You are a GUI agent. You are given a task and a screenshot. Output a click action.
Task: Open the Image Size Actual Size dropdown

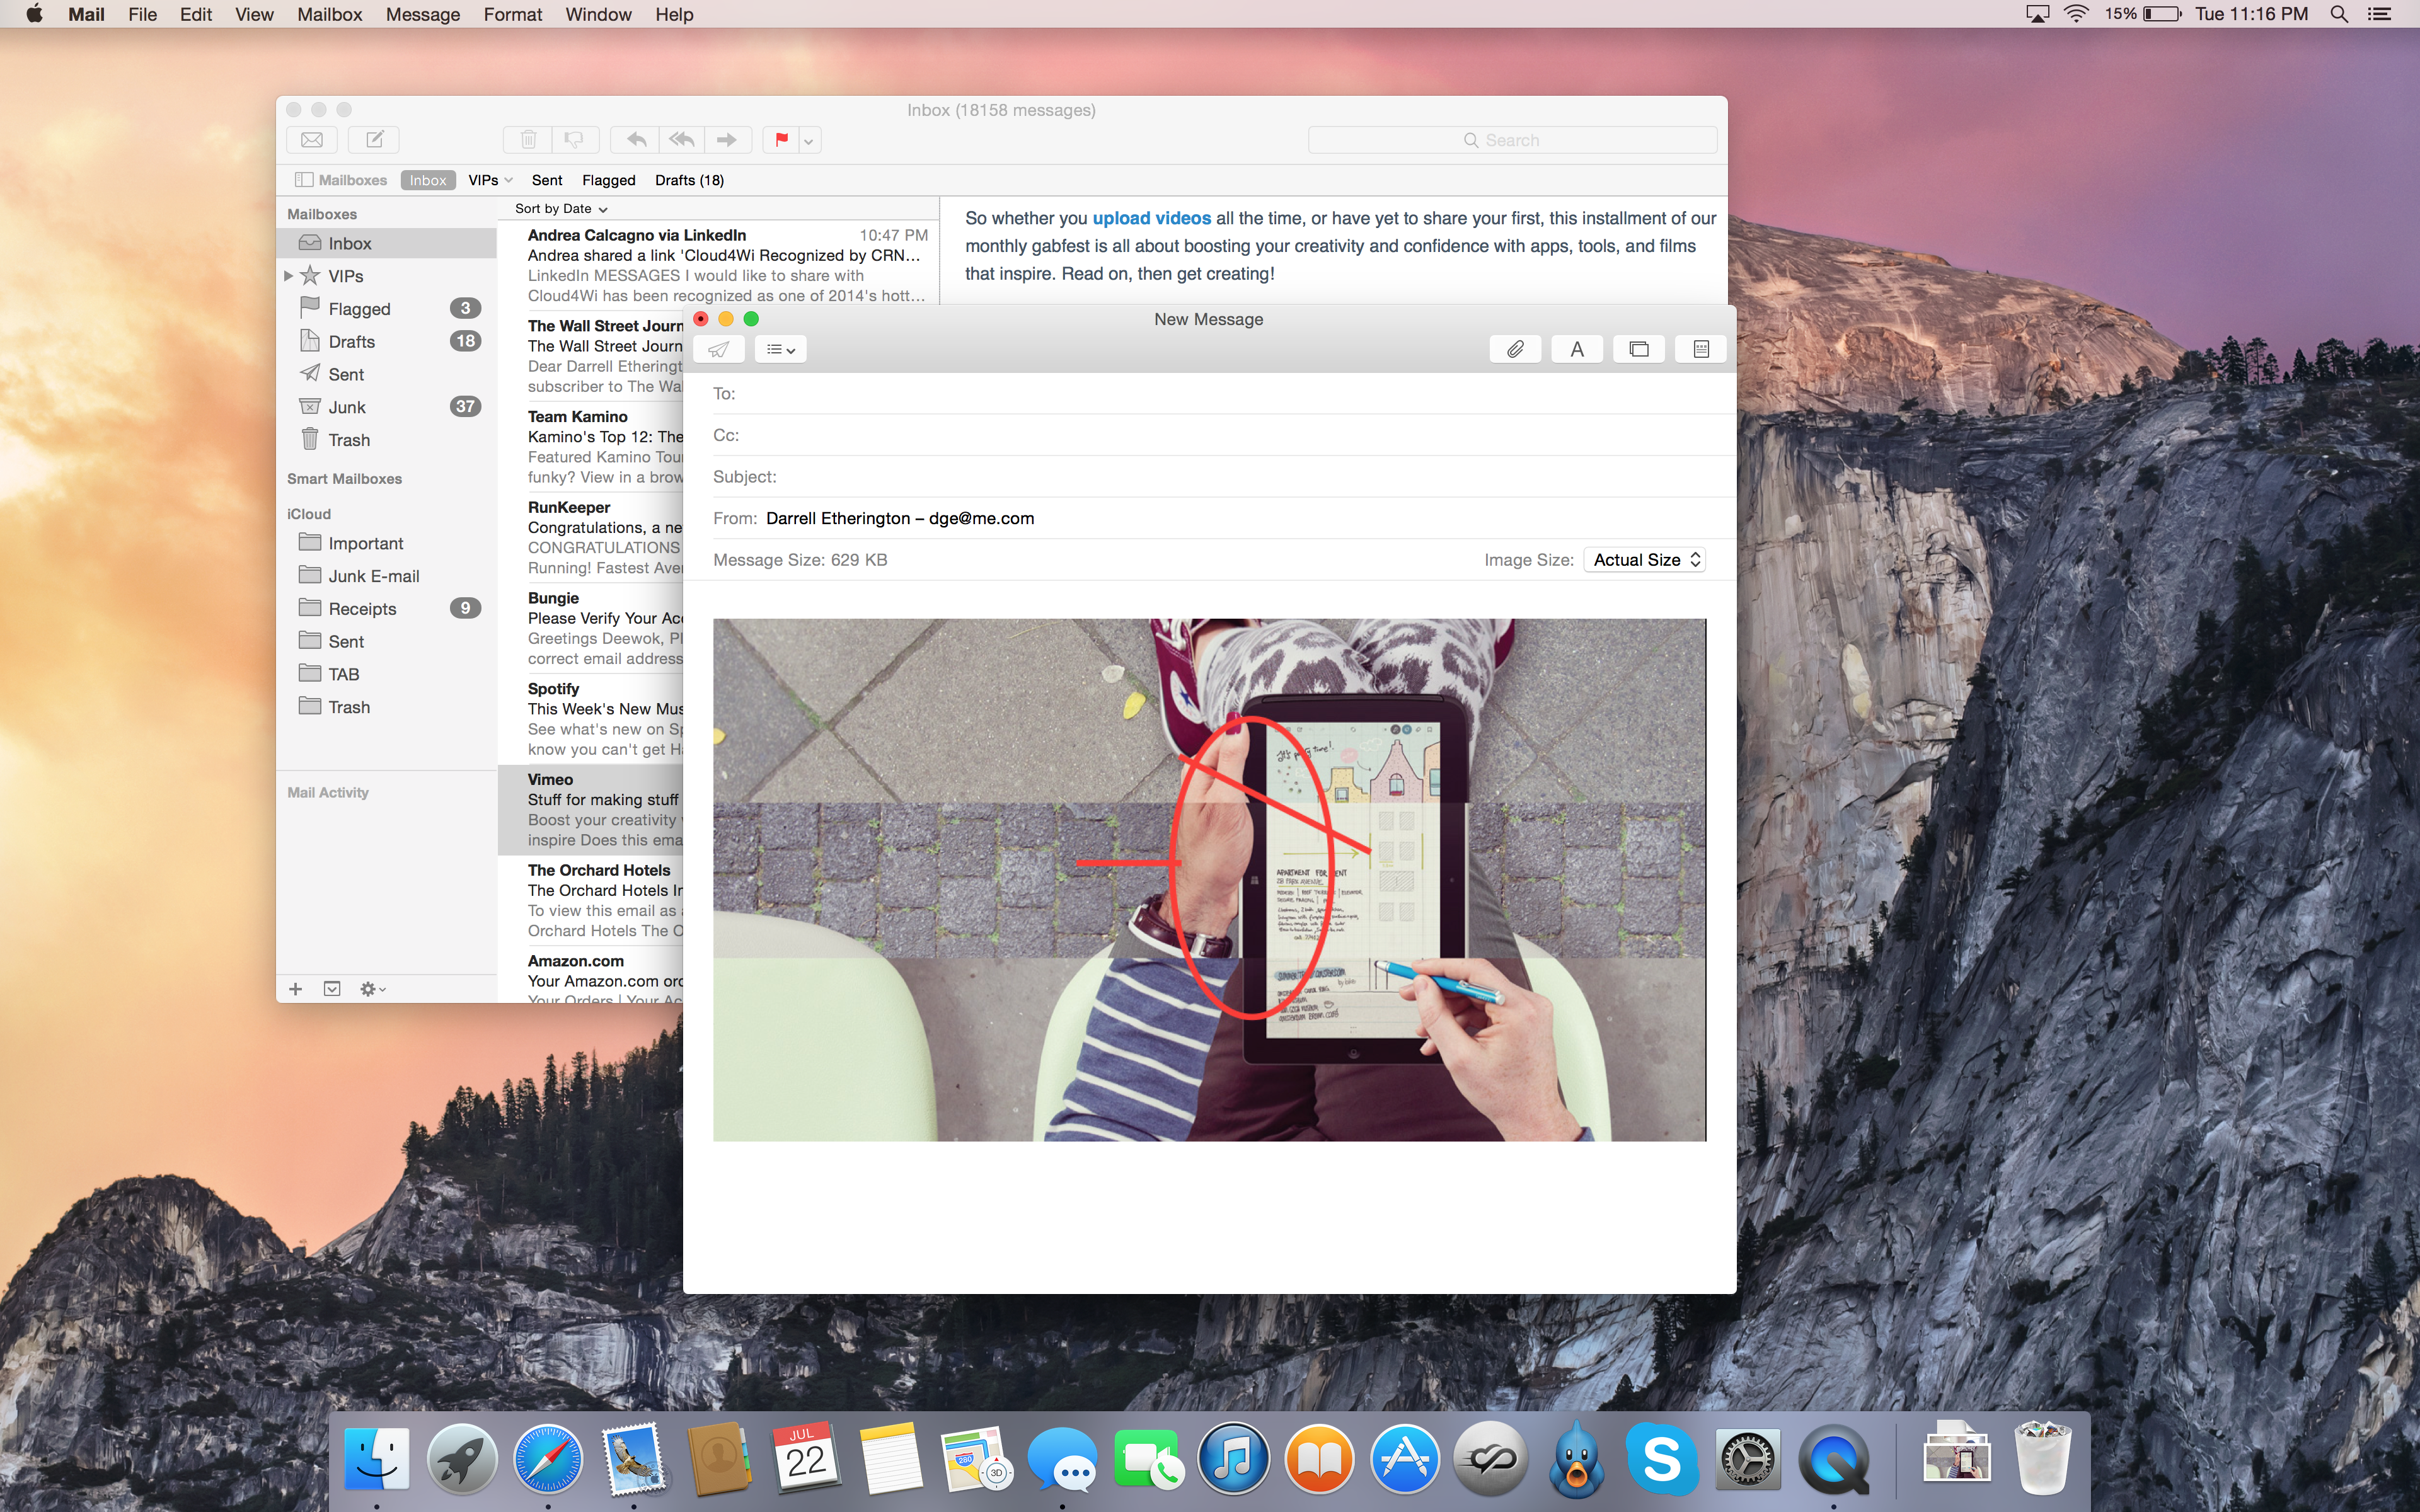1645,560
